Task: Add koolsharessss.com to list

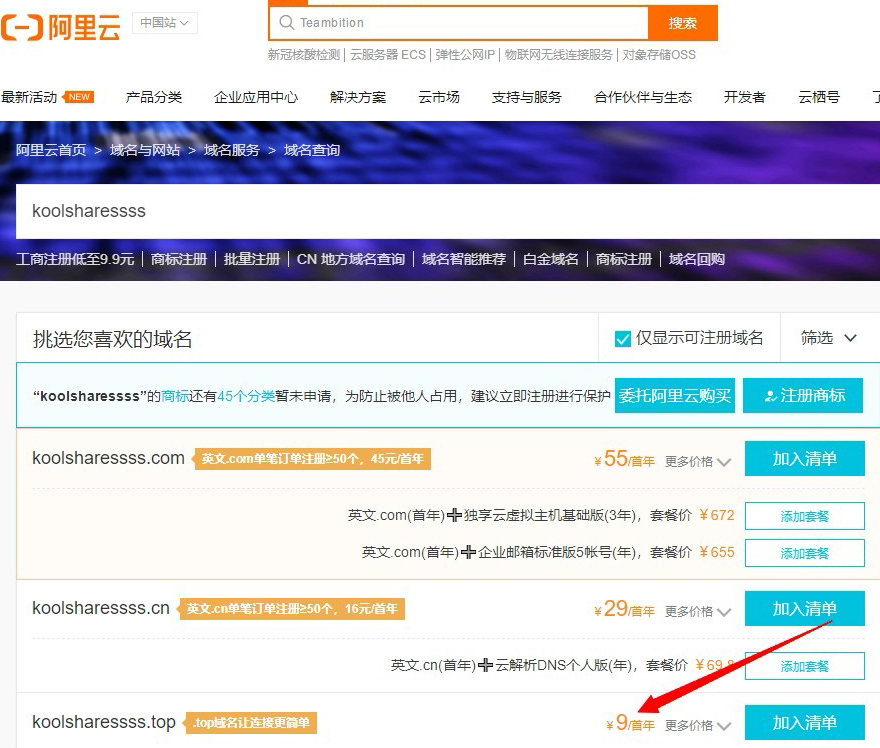Action: click(x=805, y=458)
